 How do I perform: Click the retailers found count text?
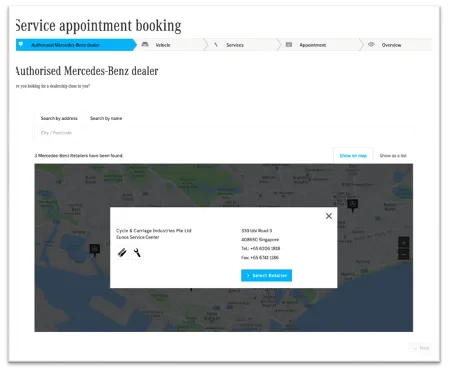coord(79,156)
